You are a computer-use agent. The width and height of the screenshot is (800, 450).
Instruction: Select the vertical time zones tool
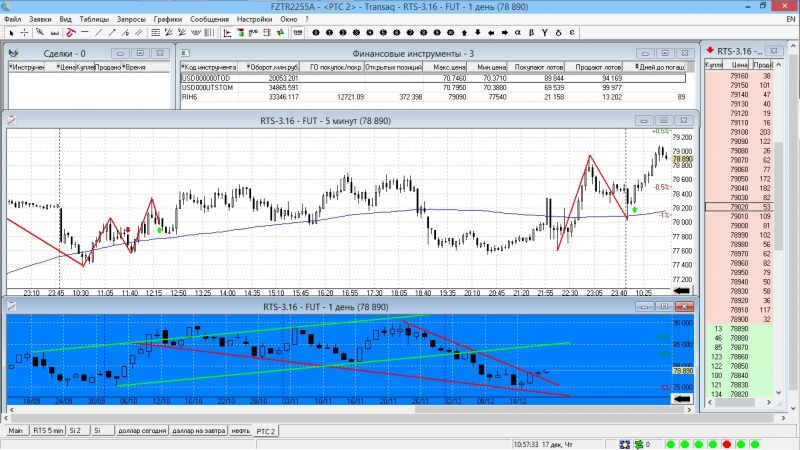[x=209, y=33]
